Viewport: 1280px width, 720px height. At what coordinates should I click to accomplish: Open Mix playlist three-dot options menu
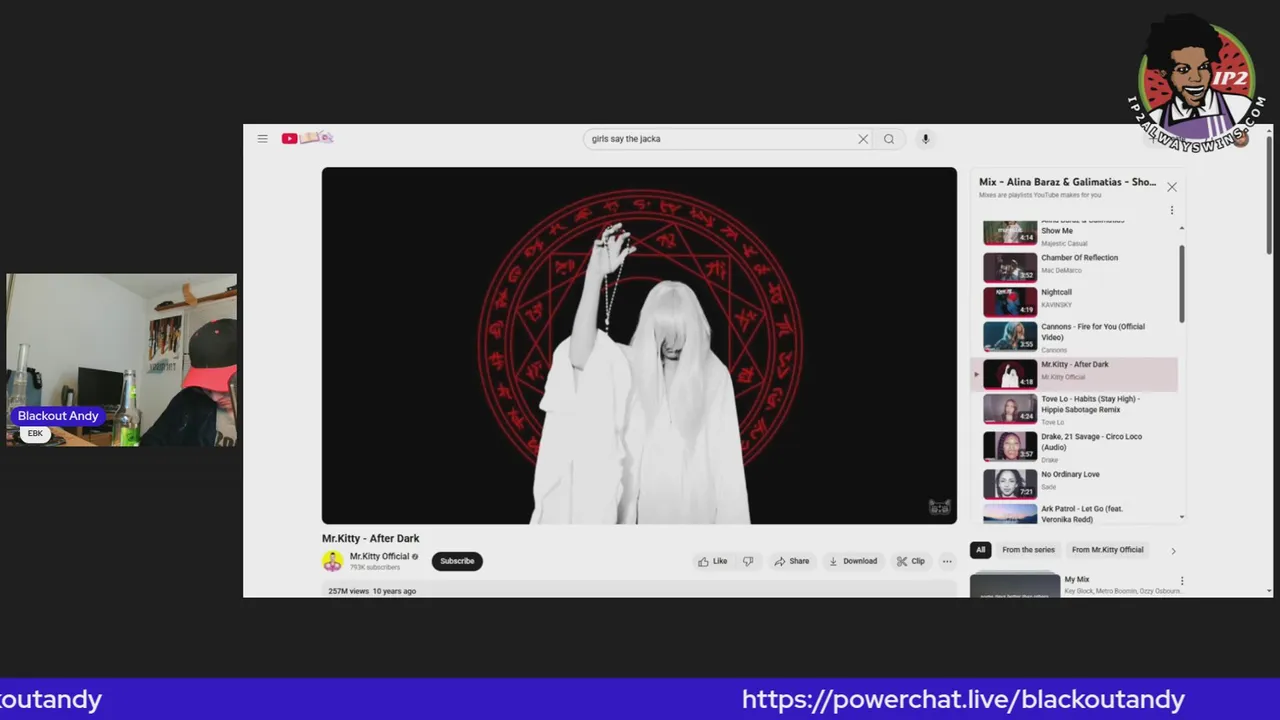click(x=1172, y=210)
